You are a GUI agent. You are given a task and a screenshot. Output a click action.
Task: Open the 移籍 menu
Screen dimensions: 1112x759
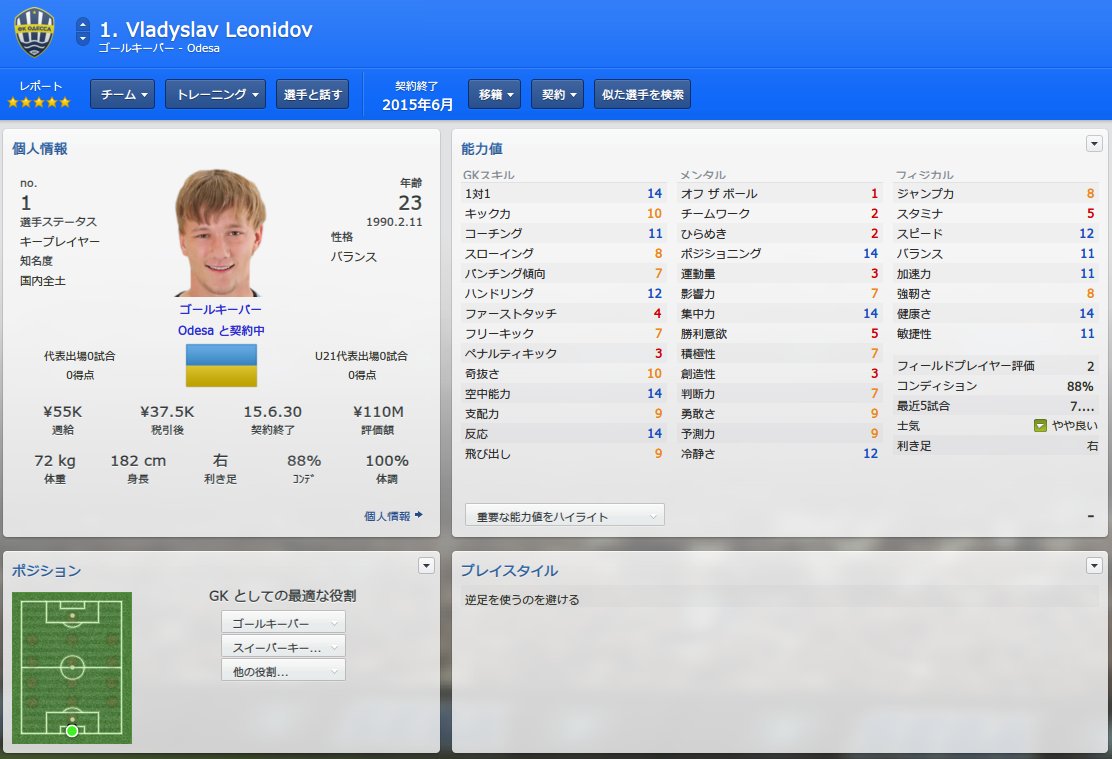point(494,94)
